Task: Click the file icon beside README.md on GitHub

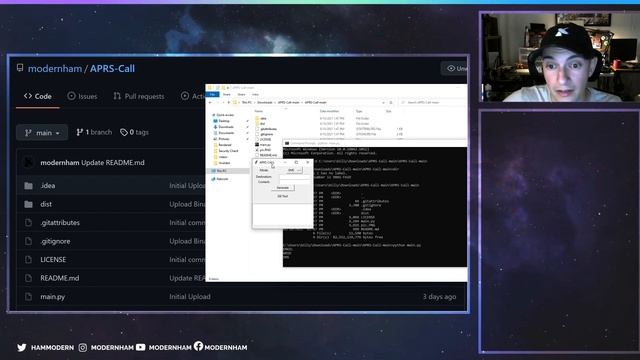Action: [x=28, y=278]
